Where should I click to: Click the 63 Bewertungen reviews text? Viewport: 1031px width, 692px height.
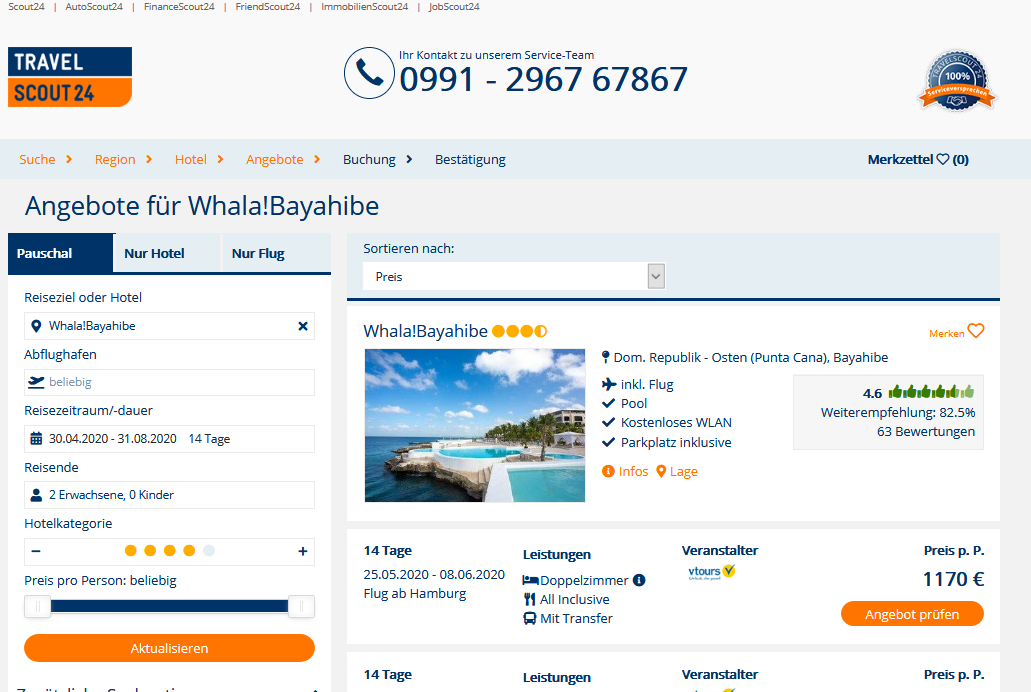click(926, 432)
